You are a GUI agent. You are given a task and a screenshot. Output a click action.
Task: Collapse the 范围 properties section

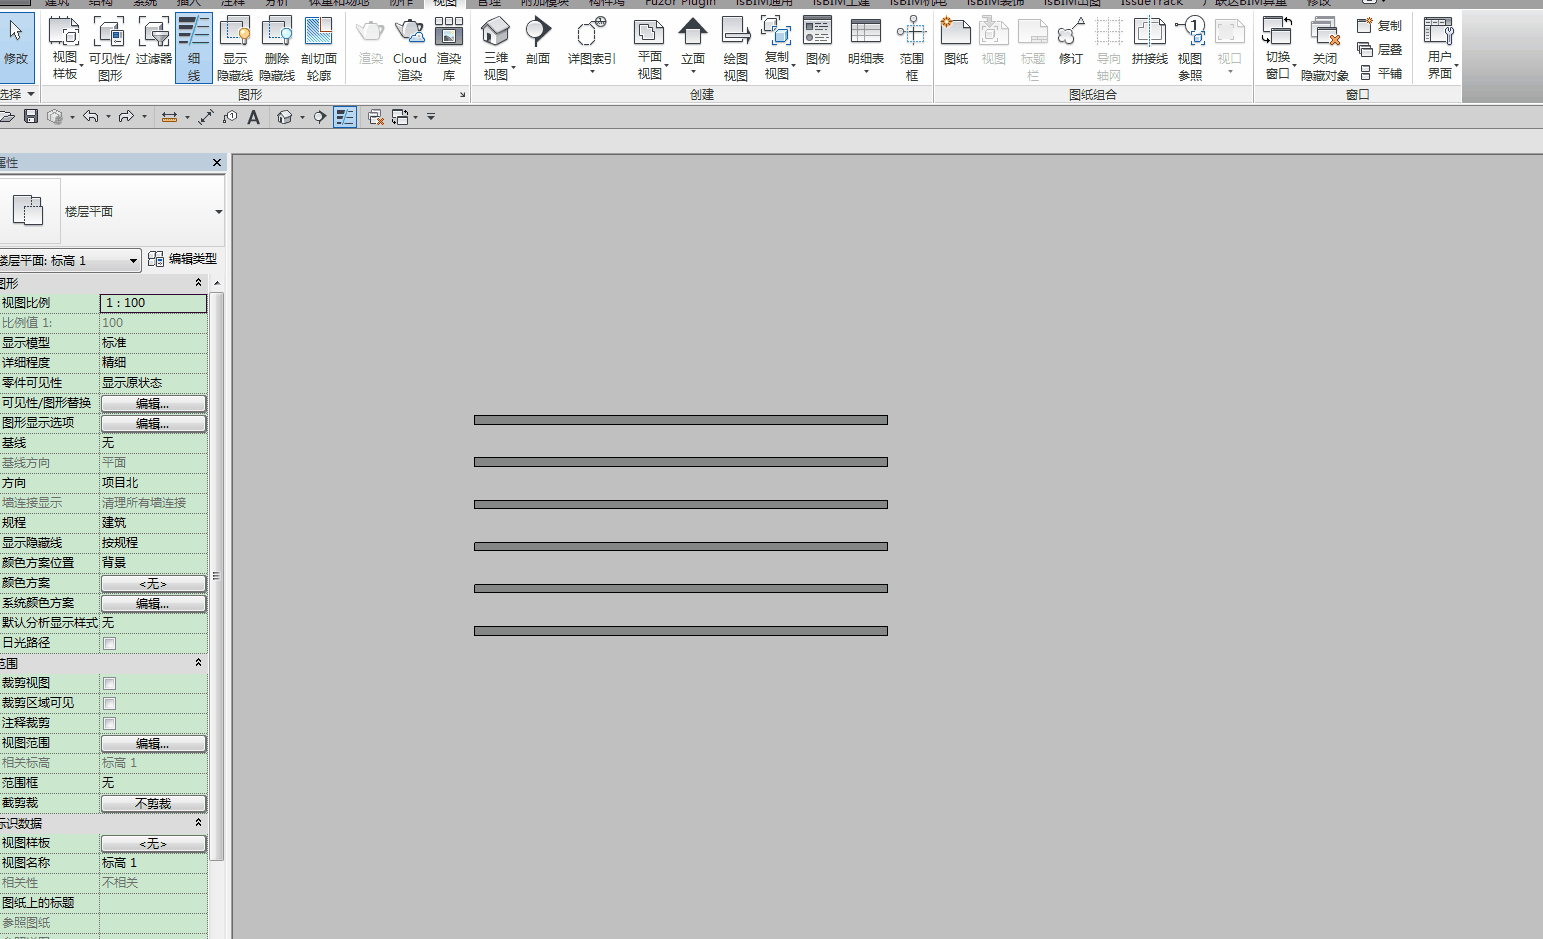pyautogui.click(x=198, y=663)
